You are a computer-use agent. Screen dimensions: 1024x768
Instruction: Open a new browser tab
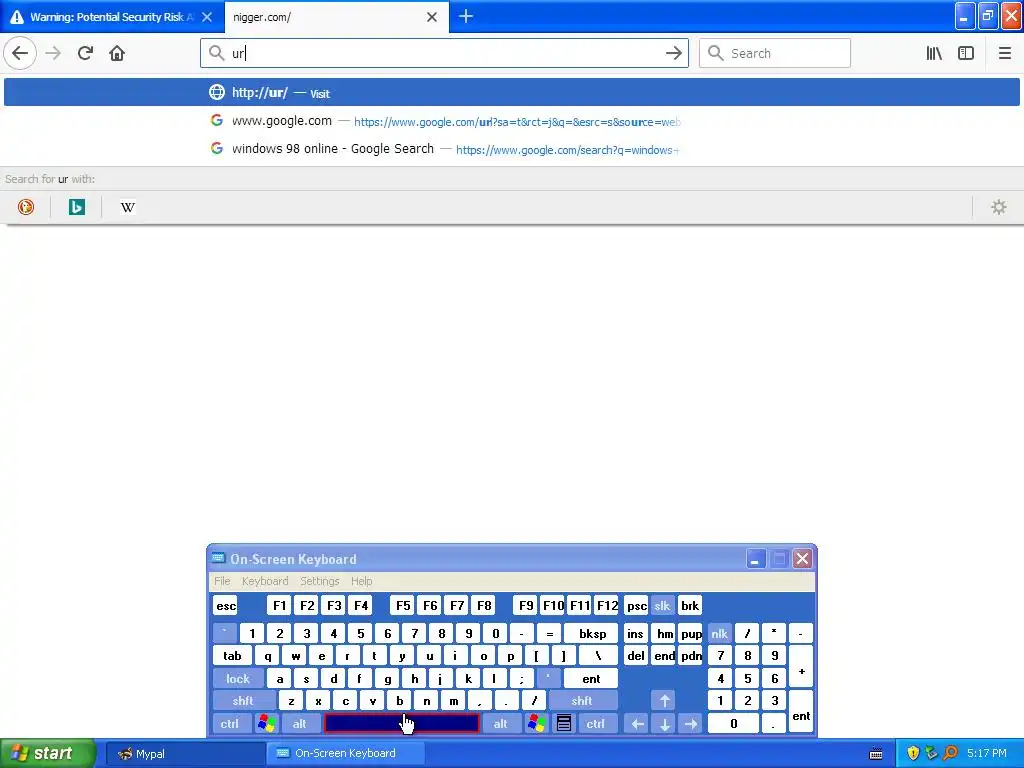click(x=466, y=16)
